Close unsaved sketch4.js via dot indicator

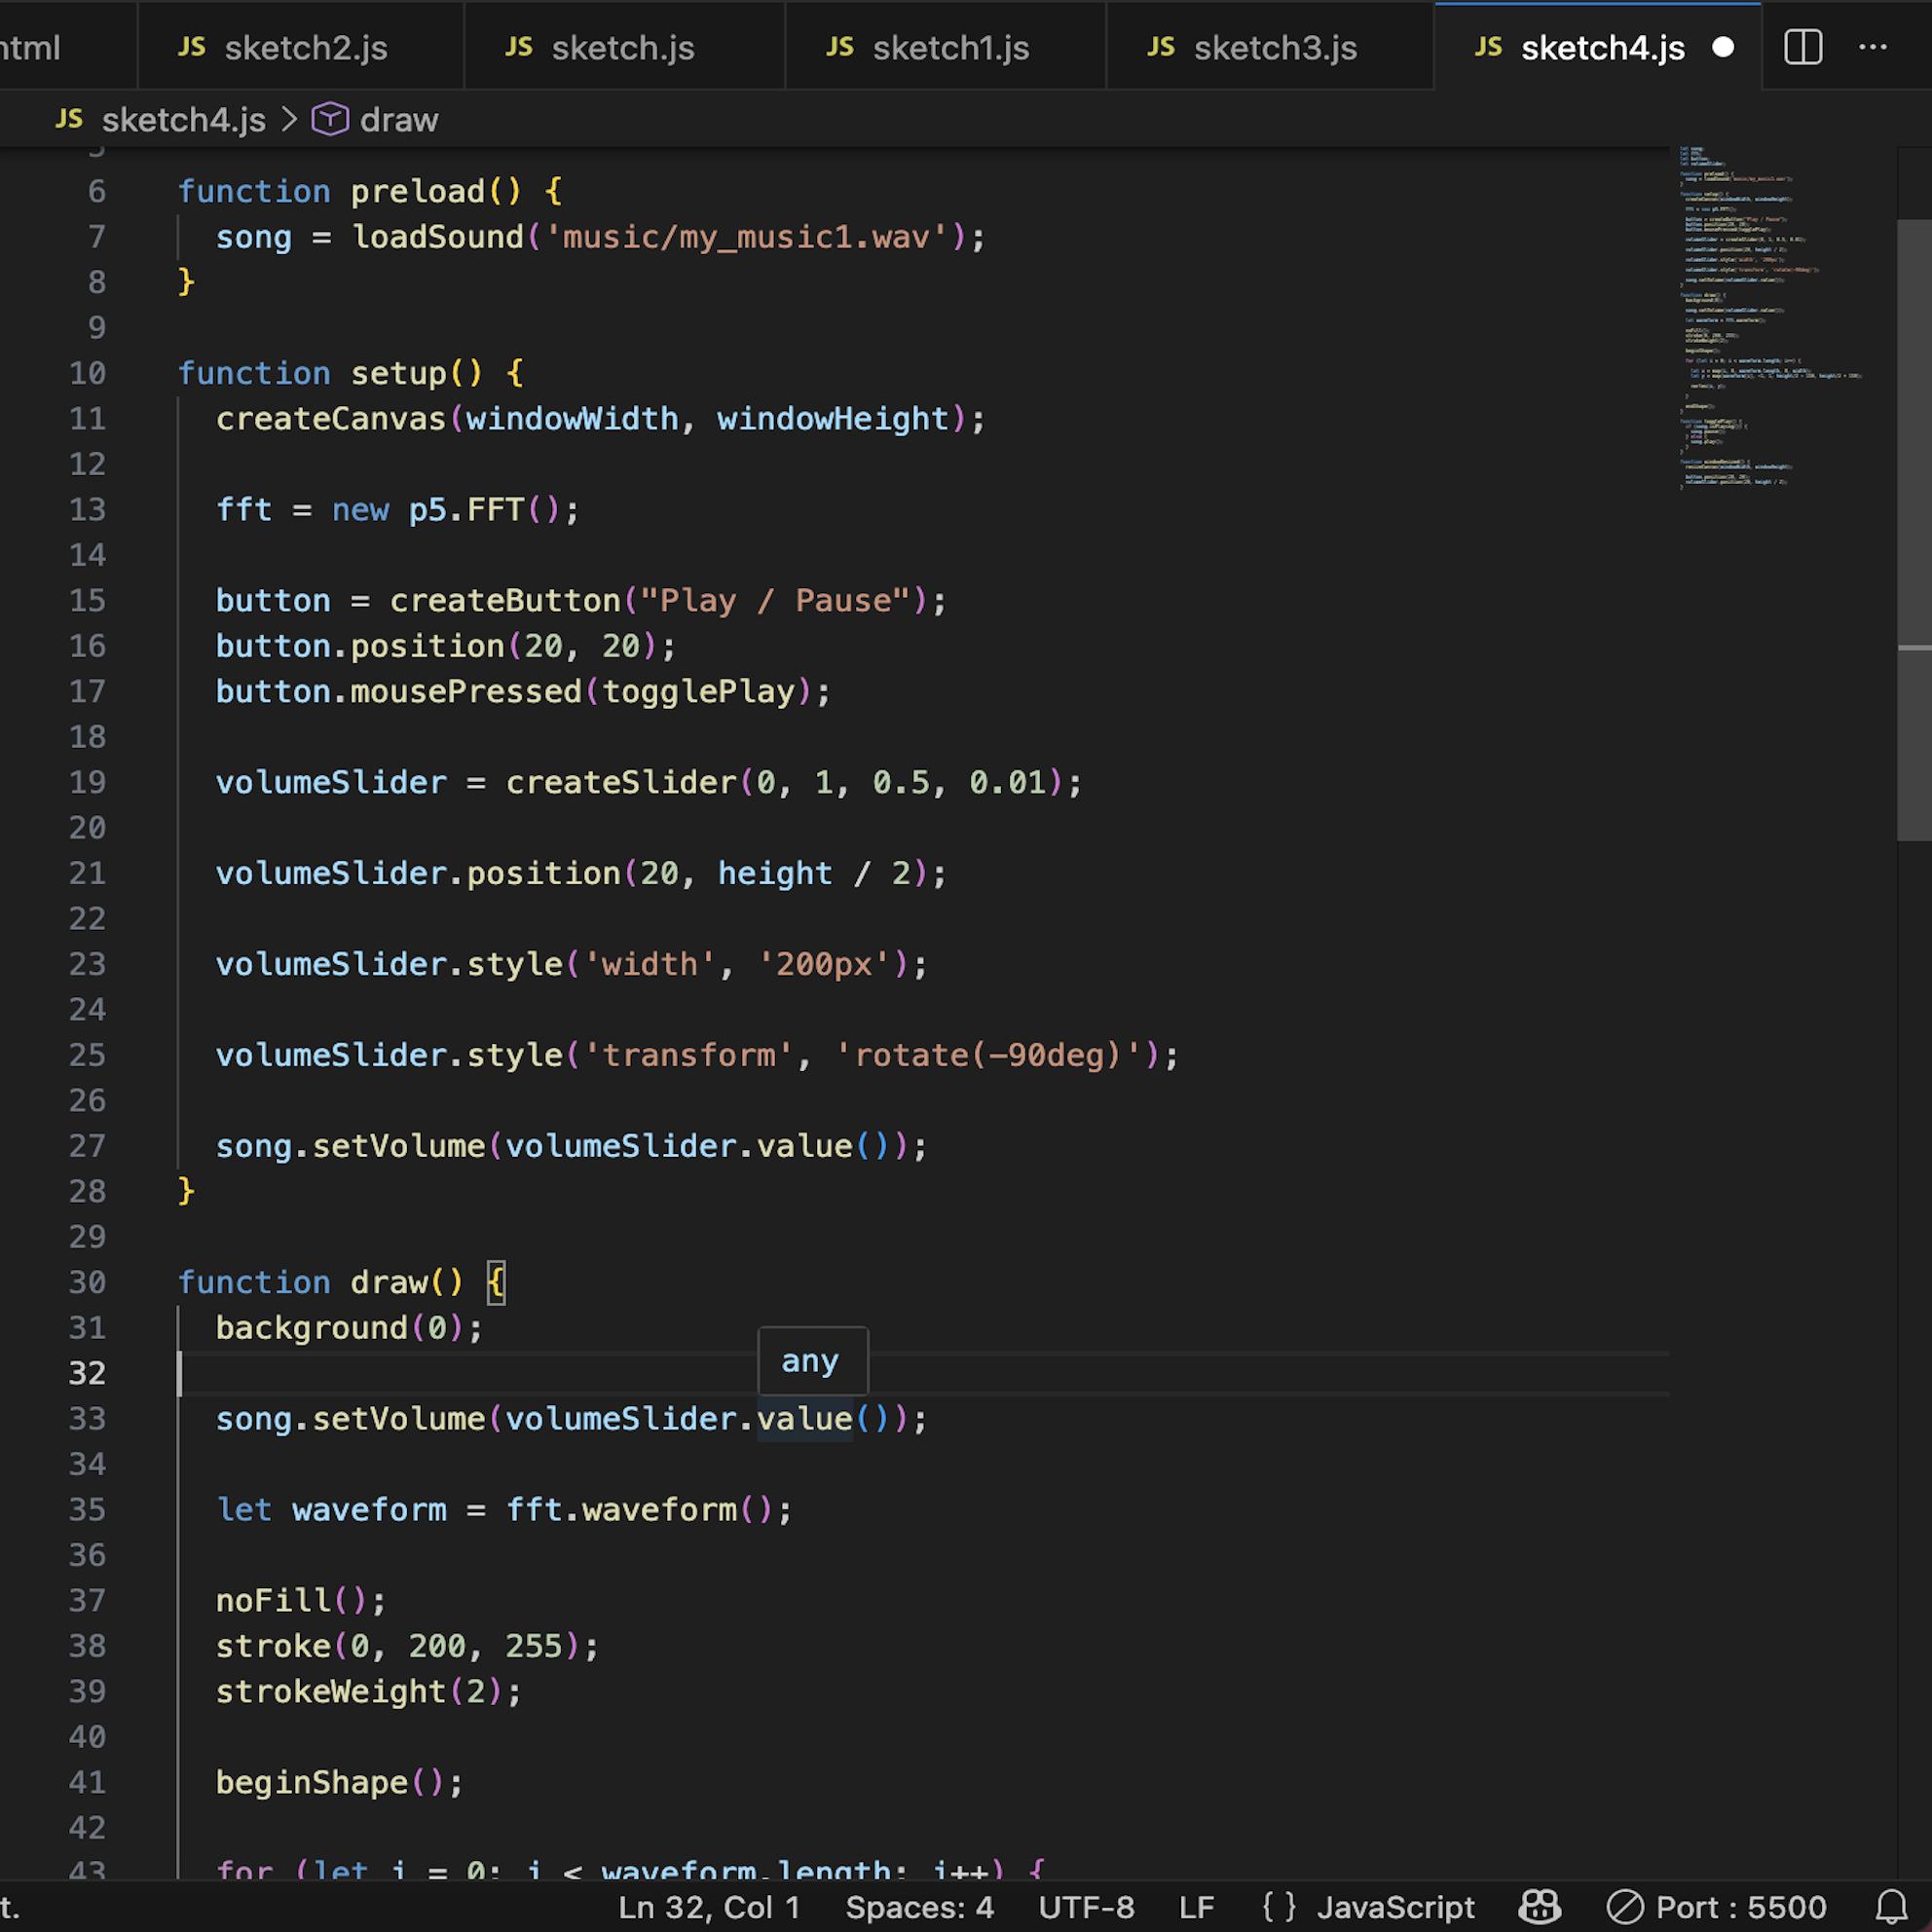pos(1723,47)
